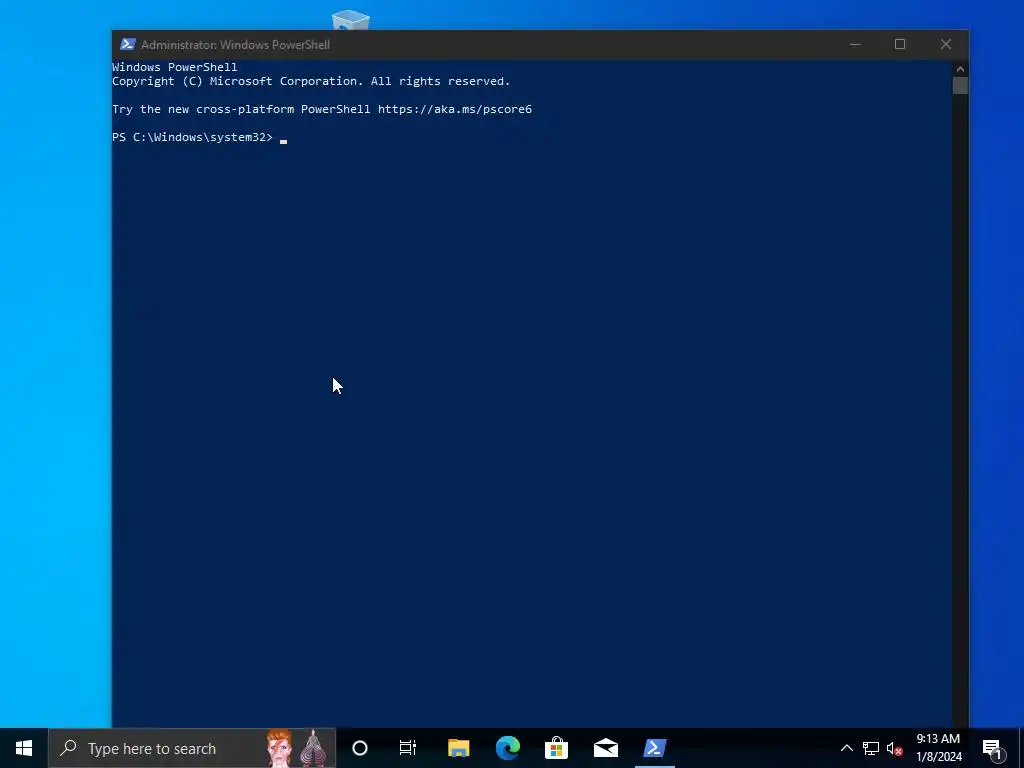1024x768 pixels.
Task: Open the Mail app from the taskbar
Action: 605,748
